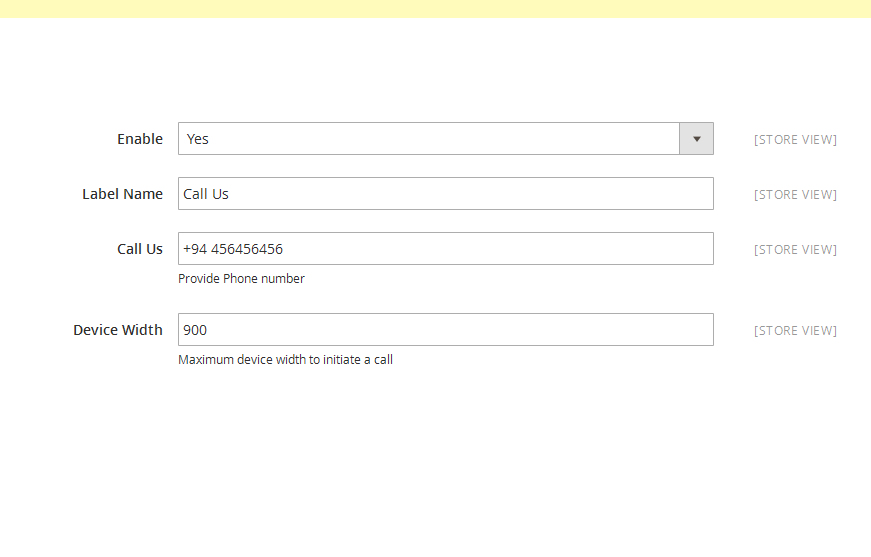
Task: Click on the +94 456456456 phone value
Action: click(233, 249)
